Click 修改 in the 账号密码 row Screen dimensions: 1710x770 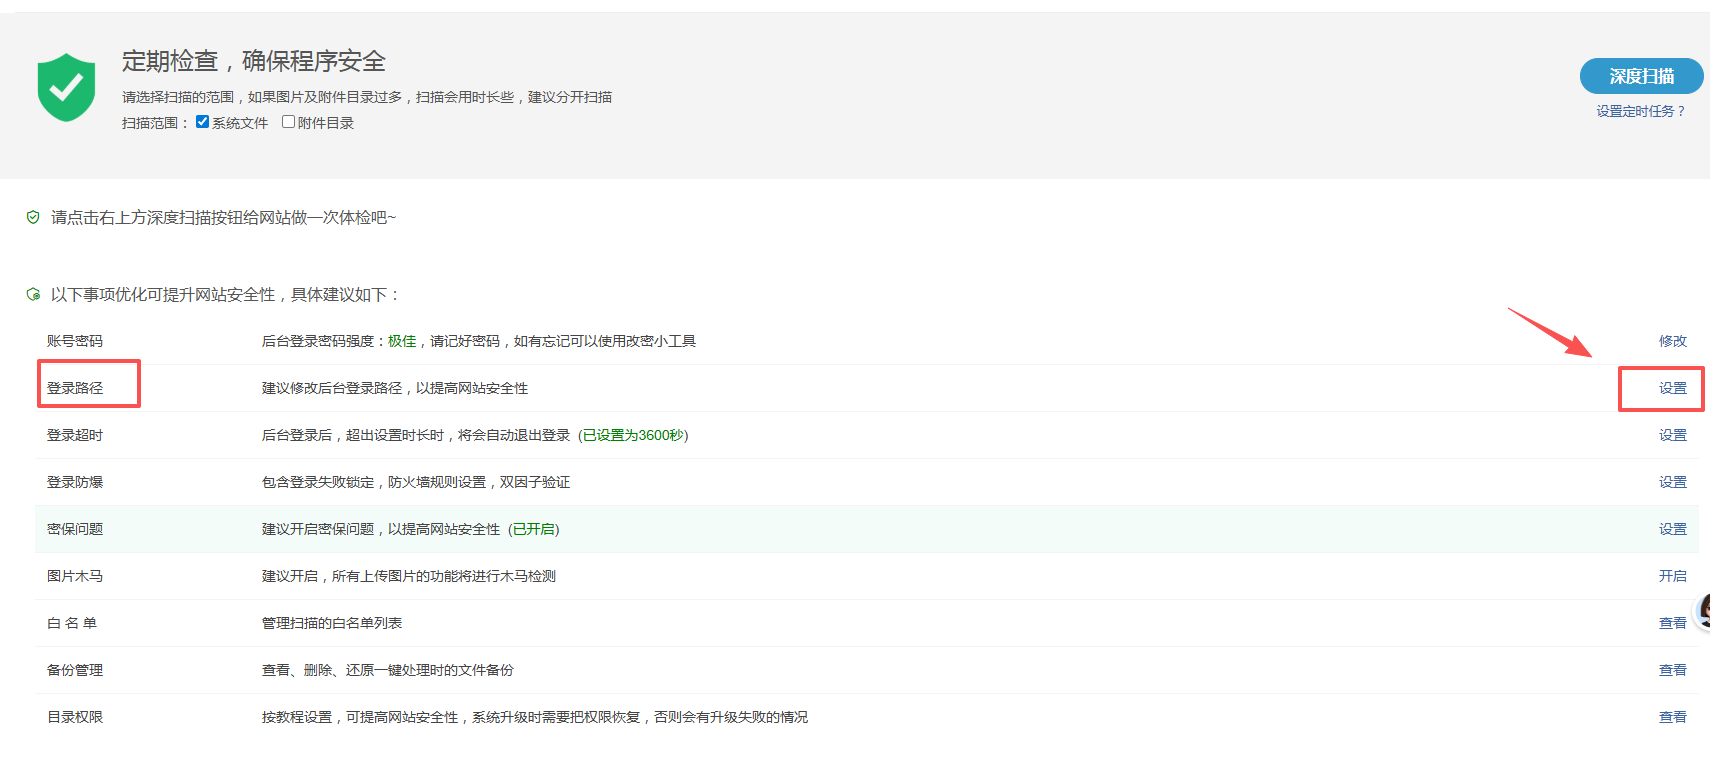click(1672, 341)
